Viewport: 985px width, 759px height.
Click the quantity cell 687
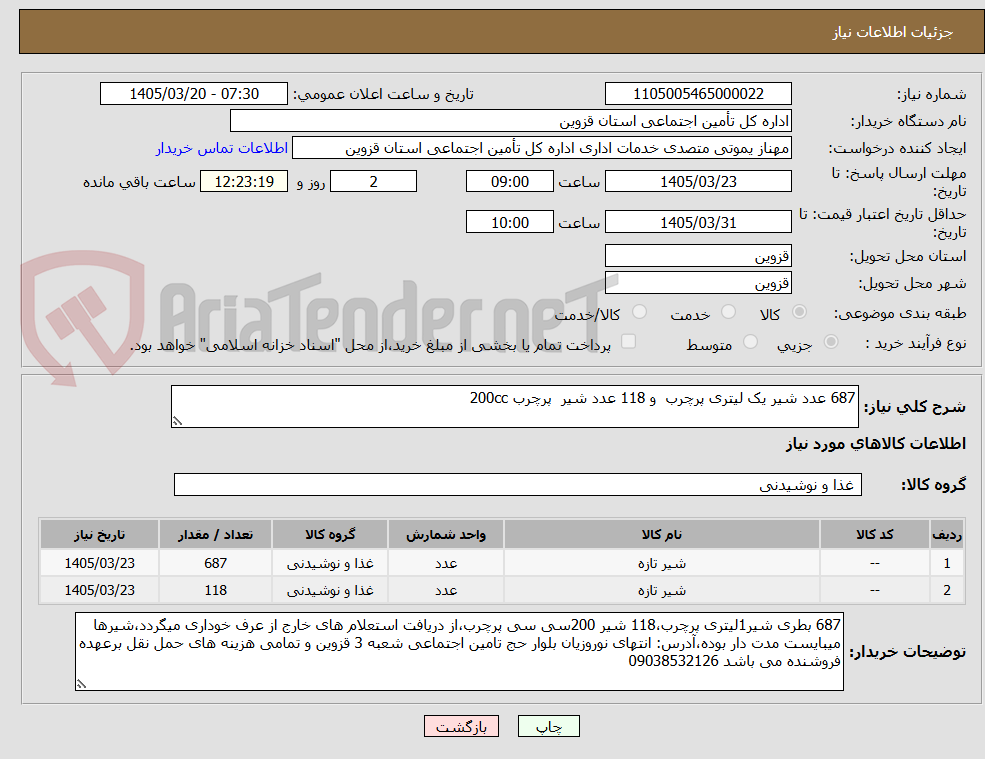tap(215, 563)
